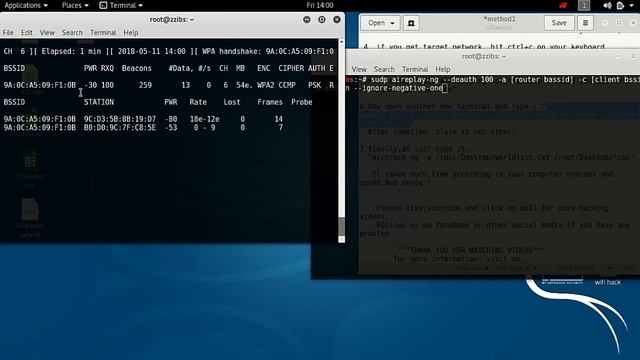Click the second terminal's root@zzibs title bar
The width and height of the screenshot is (640, 360).
coord(484,56)
